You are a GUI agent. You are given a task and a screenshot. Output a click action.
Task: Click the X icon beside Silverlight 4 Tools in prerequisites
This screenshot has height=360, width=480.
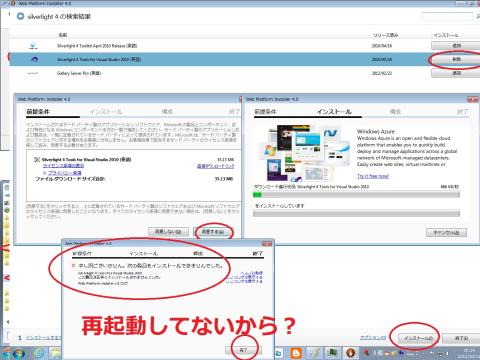[x=37, y=160]
